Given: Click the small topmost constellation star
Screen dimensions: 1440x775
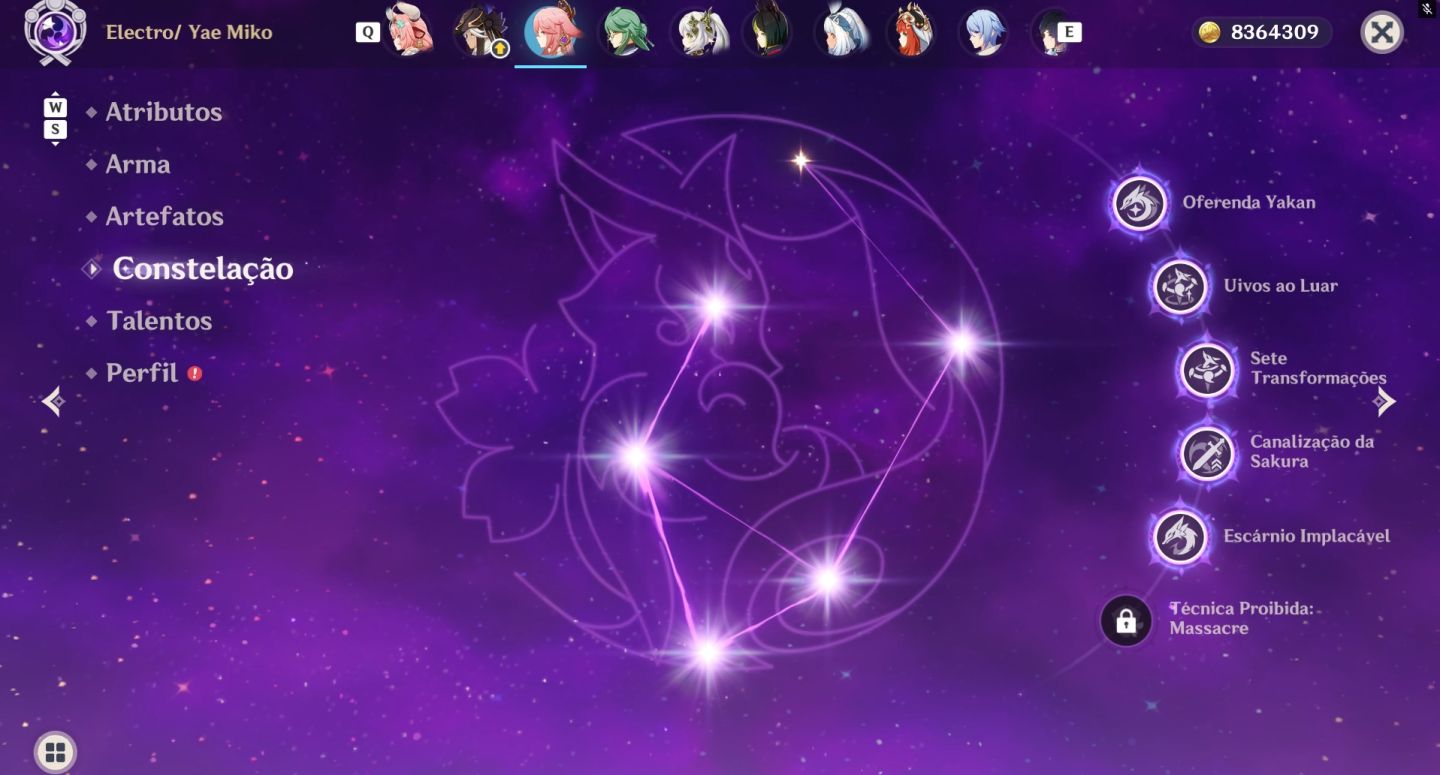Looking at the screenshot, I should [x=801, y=160].
